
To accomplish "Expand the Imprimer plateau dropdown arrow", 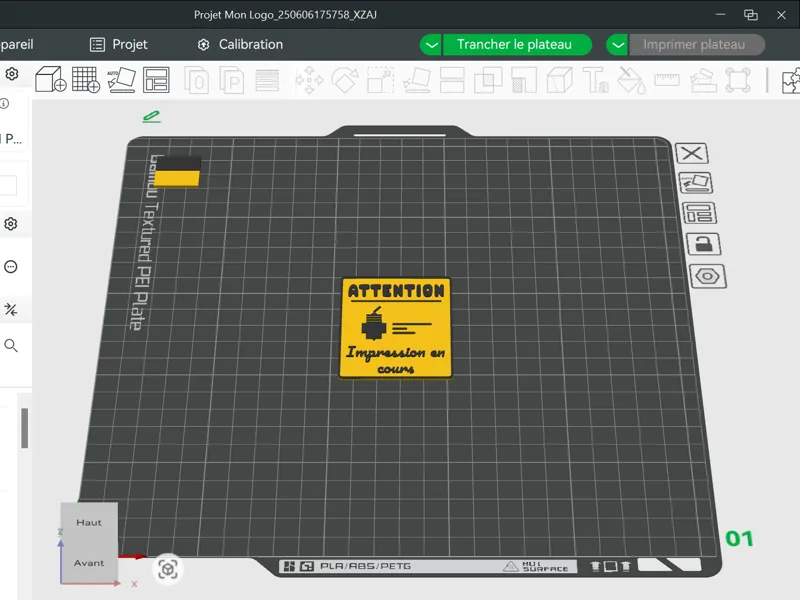I will [x=617, y=45].
